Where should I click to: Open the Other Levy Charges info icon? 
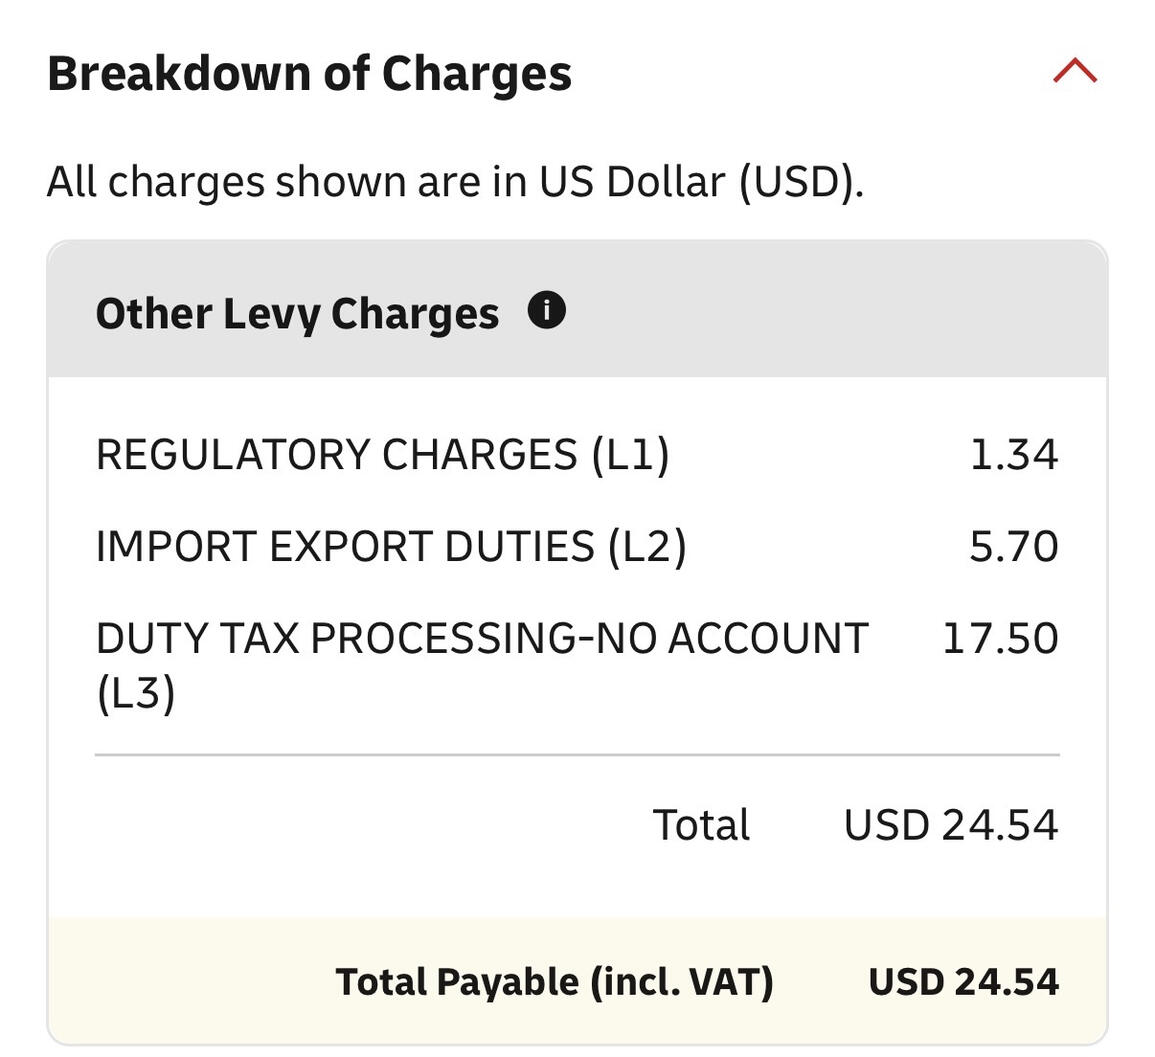pos(546,311)
